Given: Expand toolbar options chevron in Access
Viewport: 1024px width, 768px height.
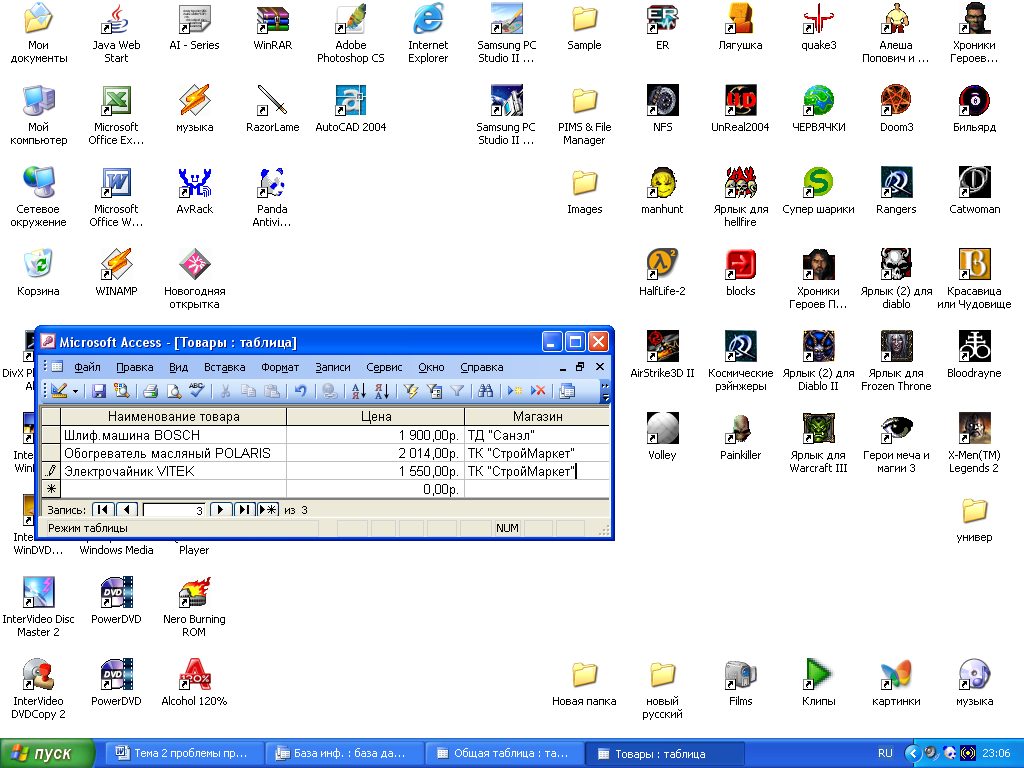Looking at the screenshot, I should [x=605, y=391].
